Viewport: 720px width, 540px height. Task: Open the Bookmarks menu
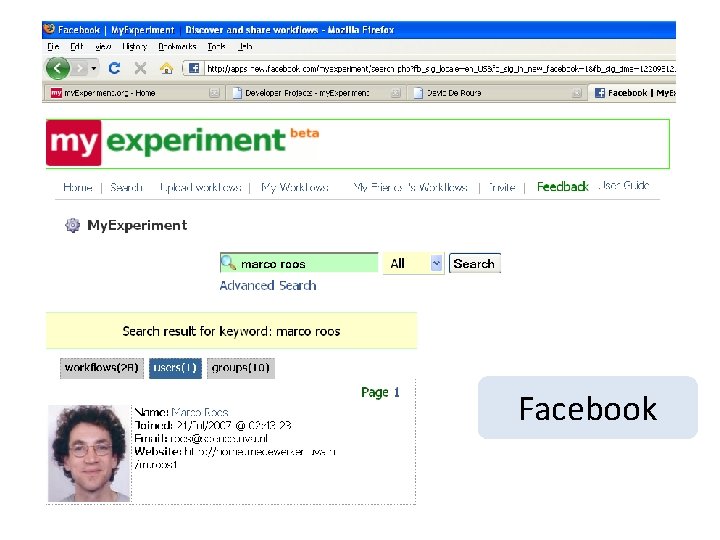(177, 46)
